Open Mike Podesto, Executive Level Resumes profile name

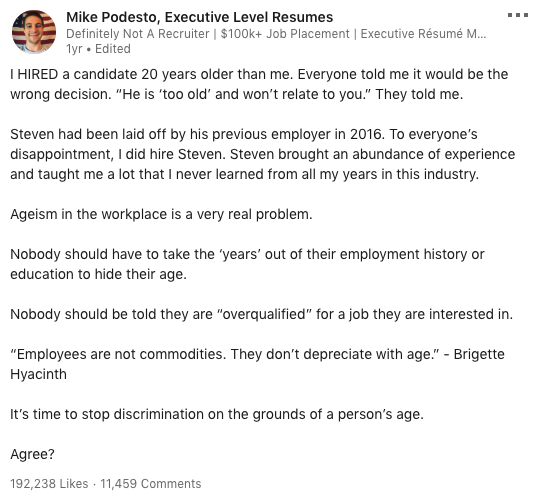pyautogui.click(x=199, y=17)
